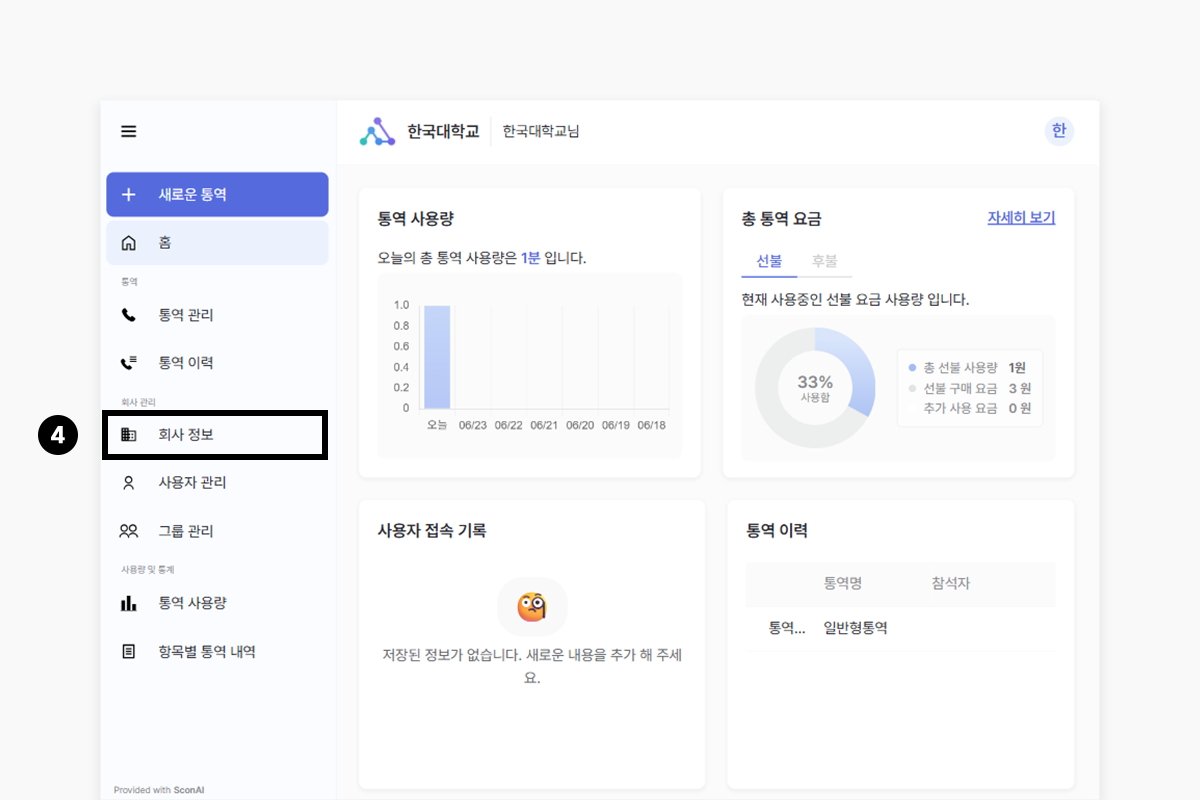Click the 참석자 column header
The height and width of the screenshot is (800, 1200).
950,583
